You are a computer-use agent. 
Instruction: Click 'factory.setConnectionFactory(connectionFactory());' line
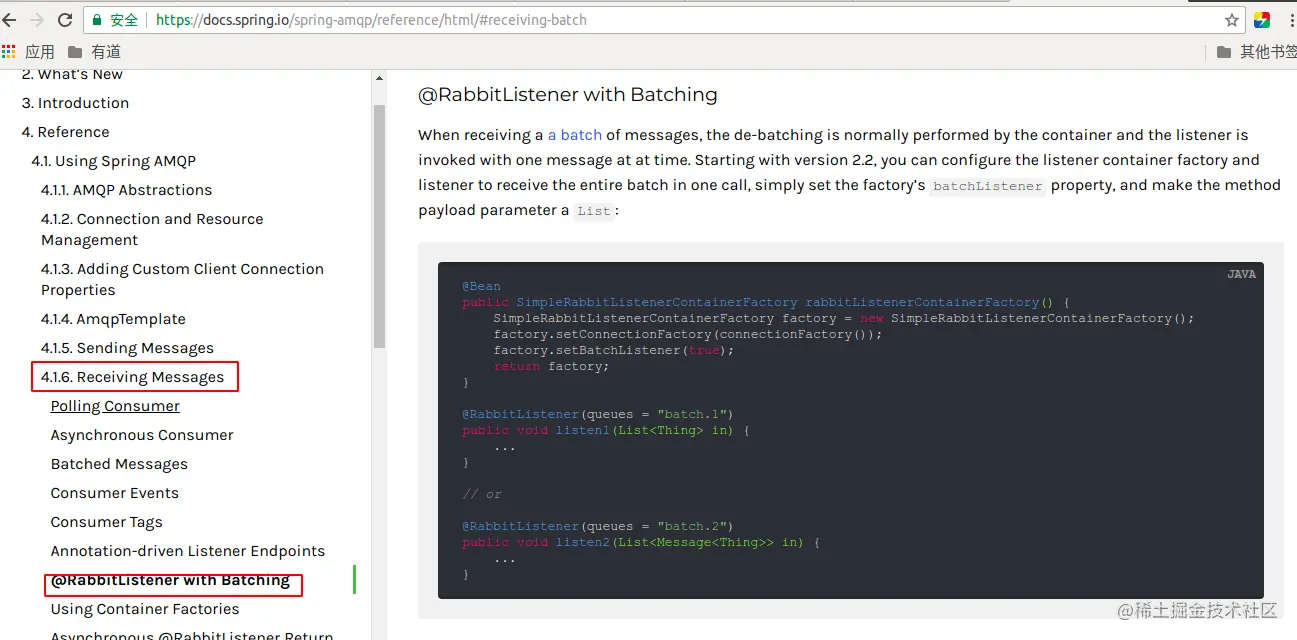(x=688, y=334)
